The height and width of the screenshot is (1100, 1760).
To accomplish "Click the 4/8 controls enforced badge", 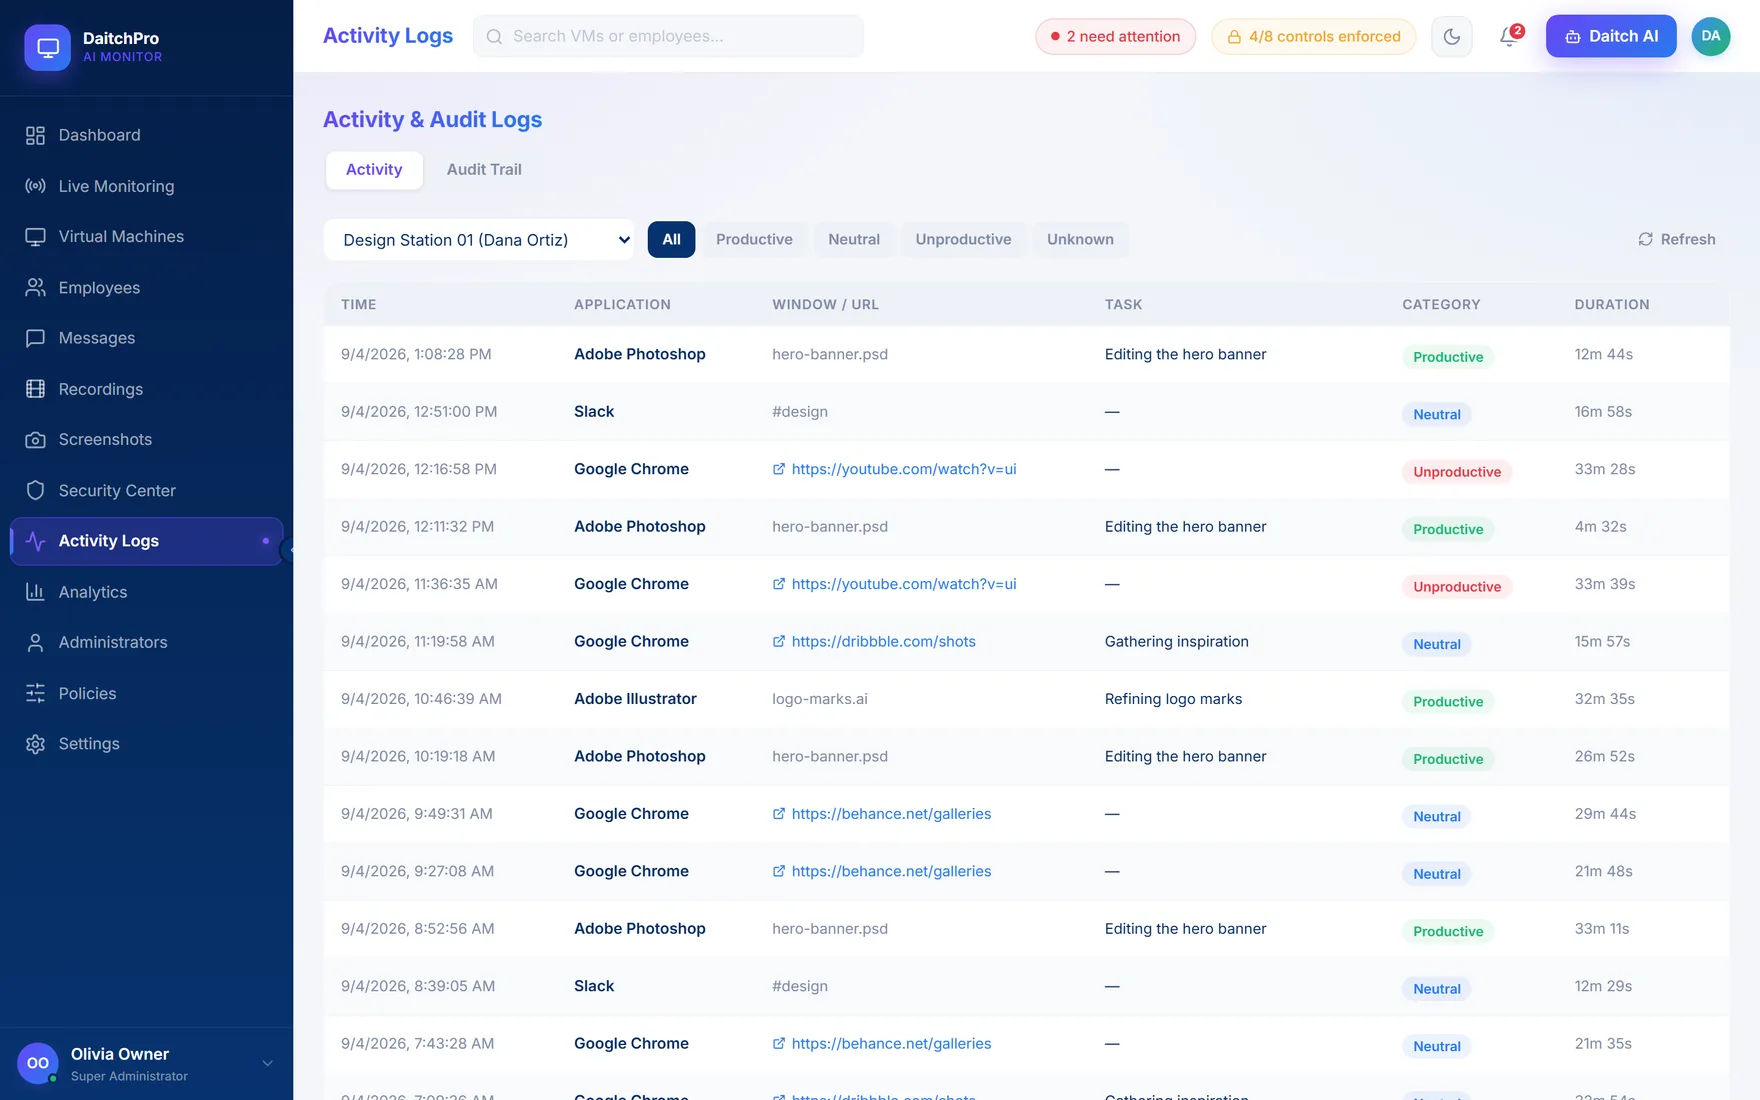I will click(x=1313, y=37).
